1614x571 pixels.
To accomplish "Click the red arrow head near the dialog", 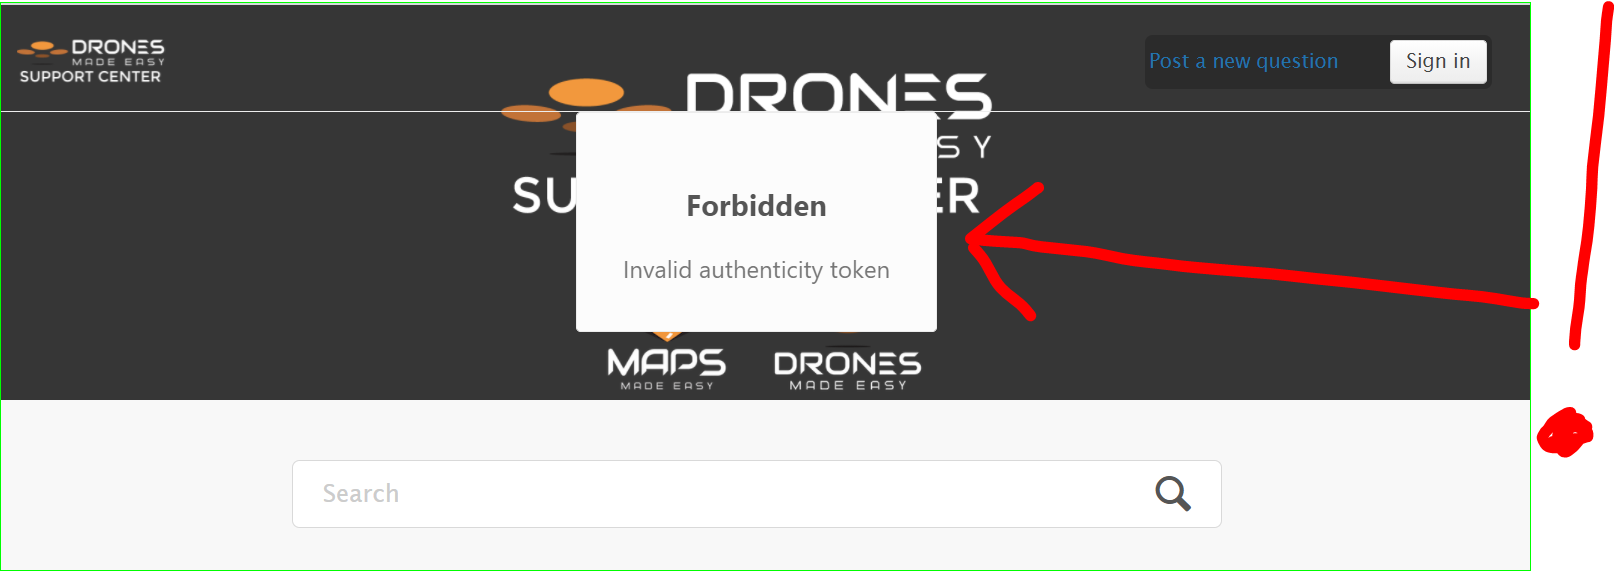I will point(1000,248).
